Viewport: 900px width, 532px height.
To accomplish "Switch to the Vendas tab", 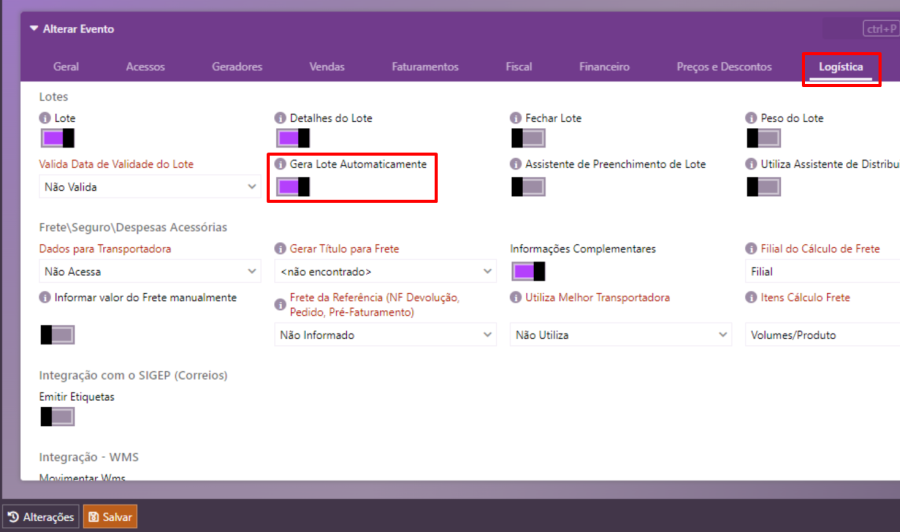I will coord(327,67).
